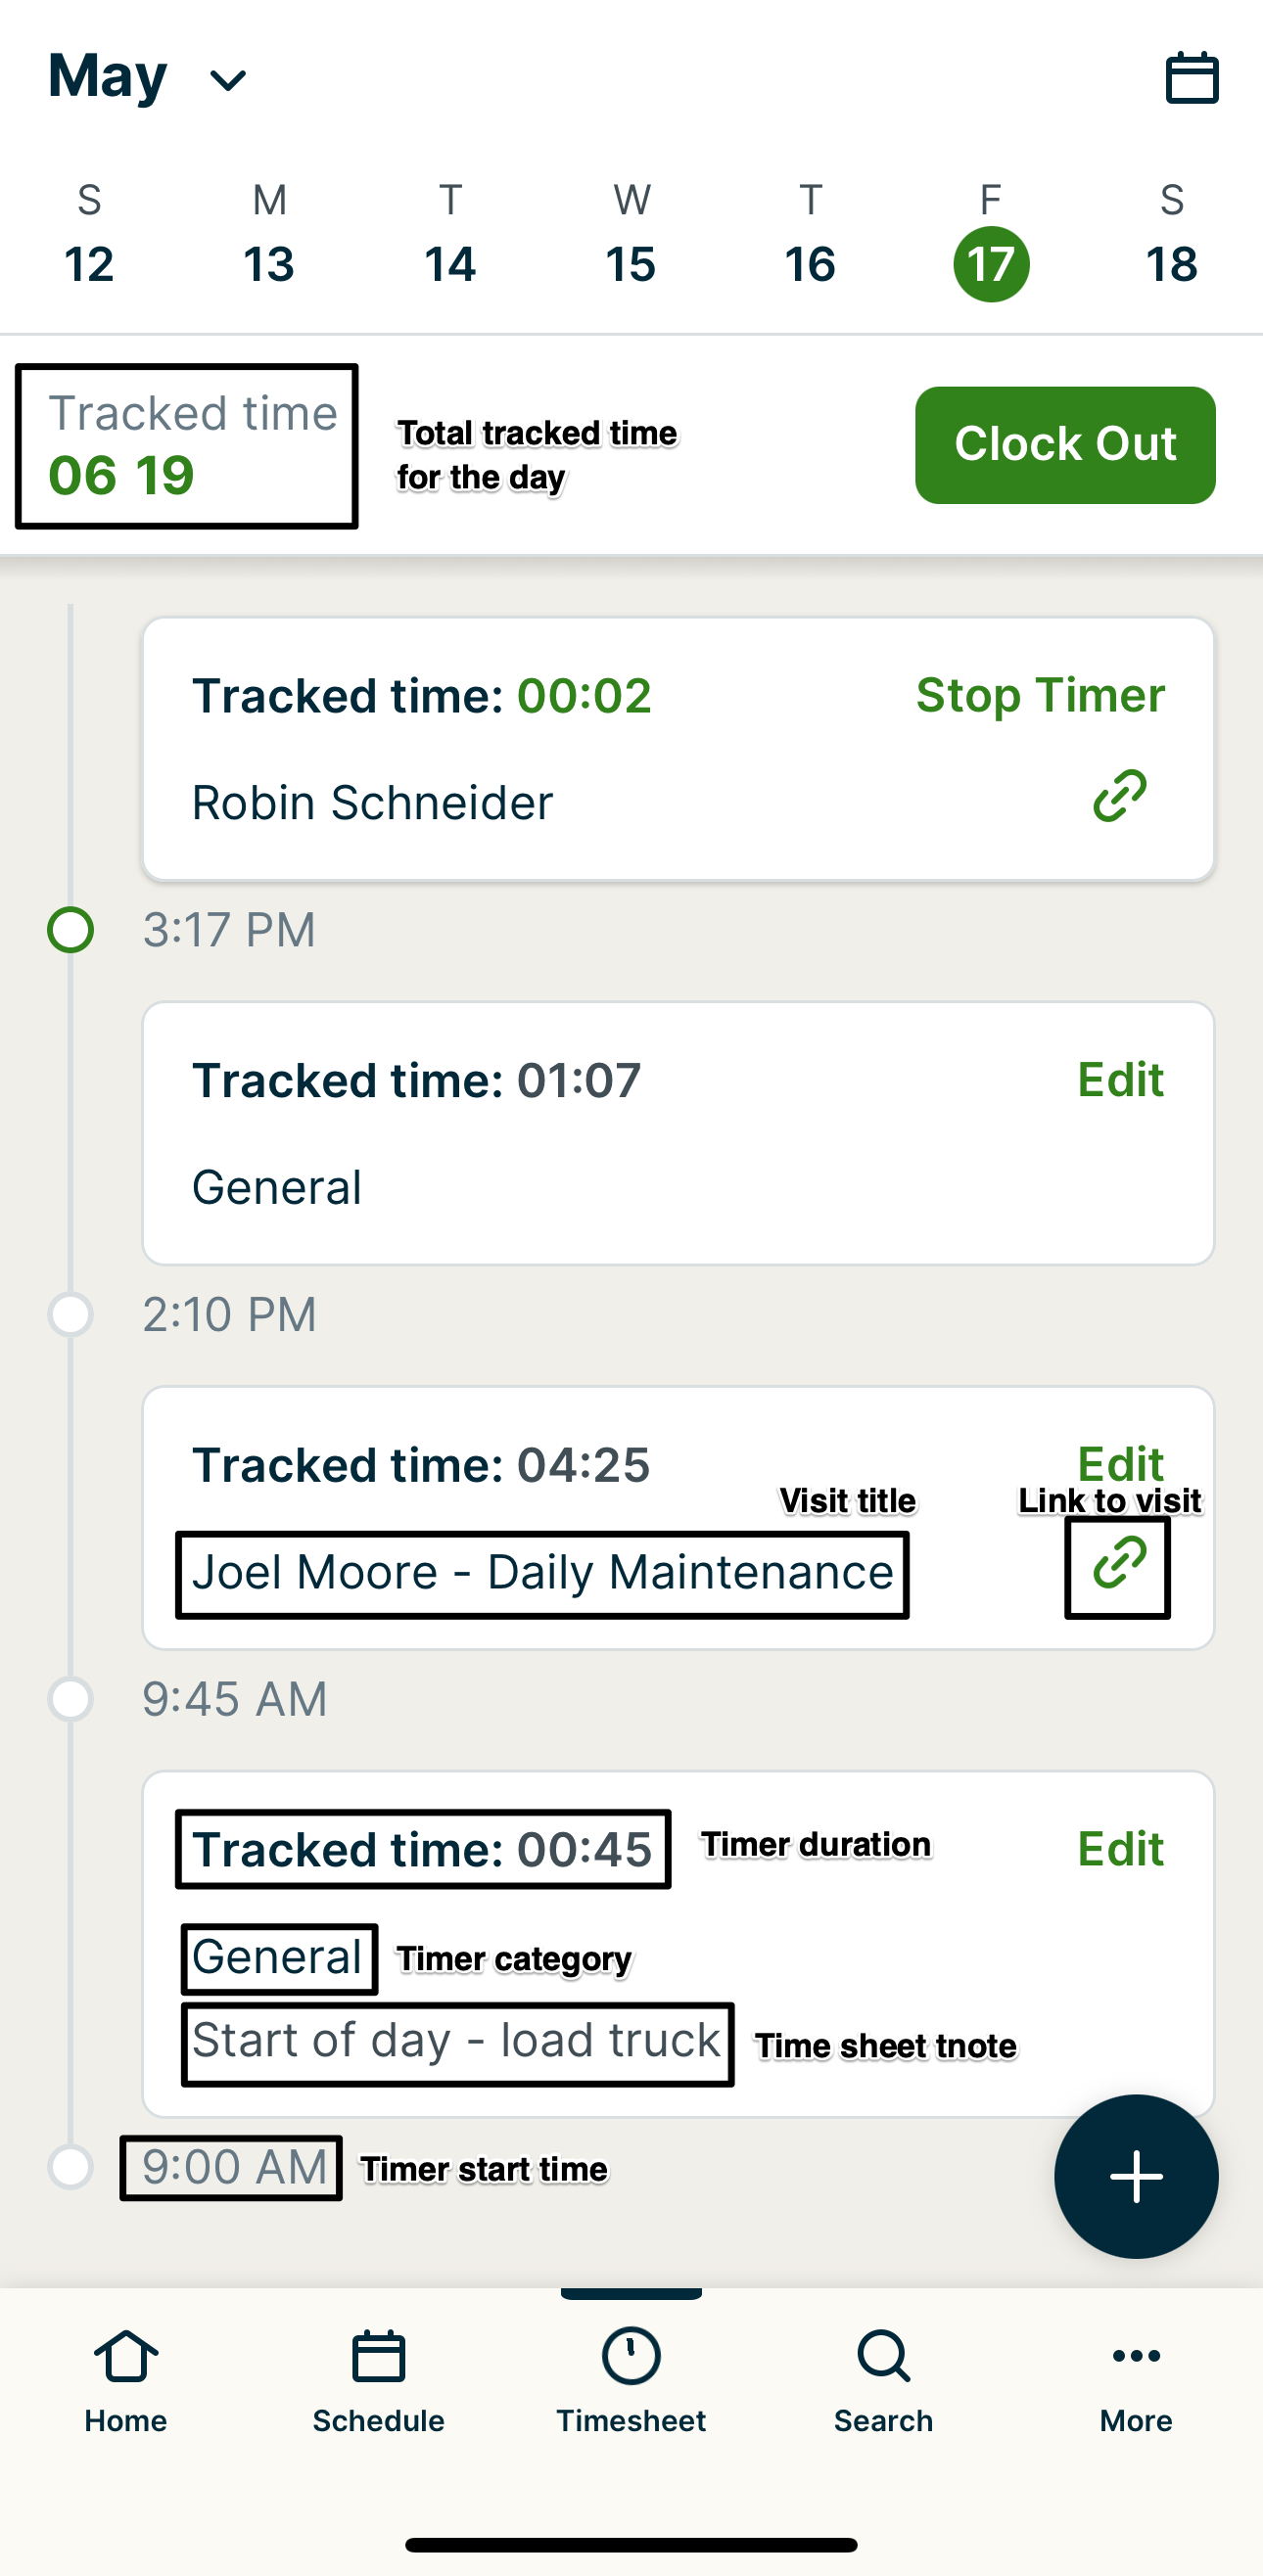The image size is (1263, 2576).
Task: Open visit link for Joel Moore entry
Action: point(1118,1565)
